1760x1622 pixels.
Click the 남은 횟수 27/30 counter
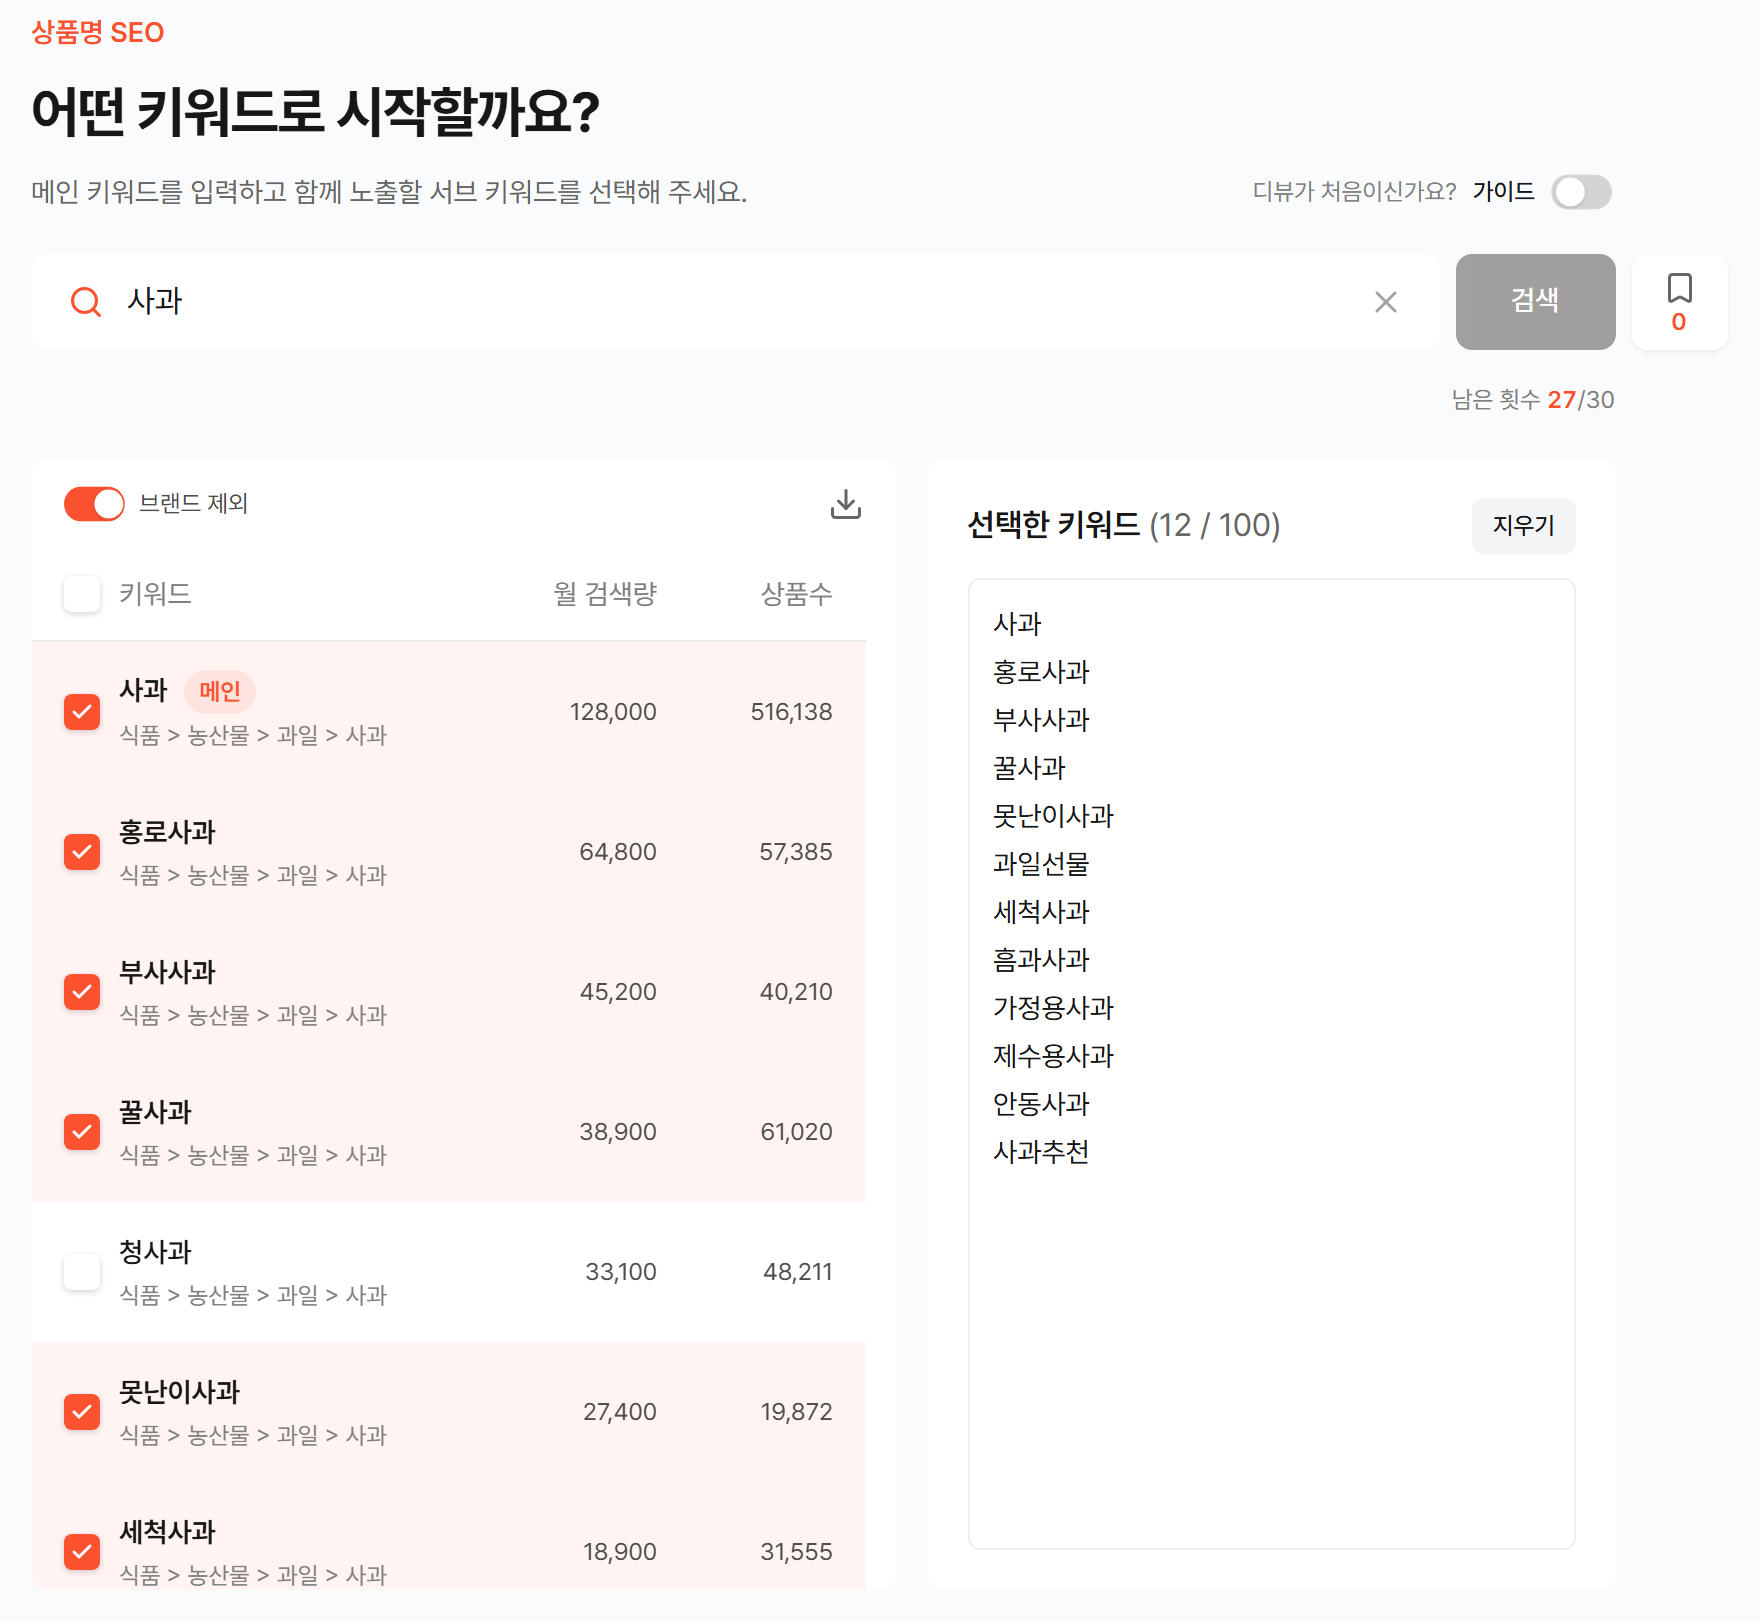point(1533,400)
